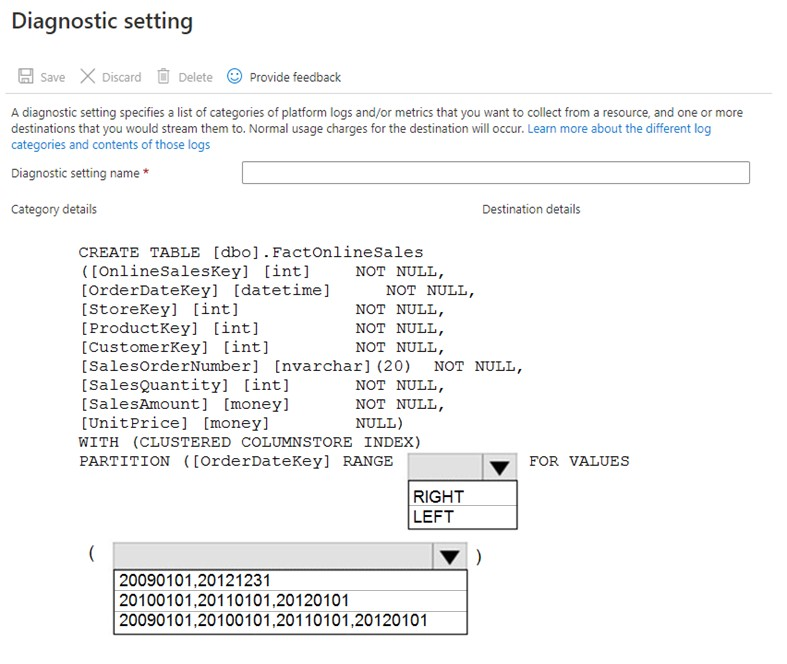Click the Provide feedback smiley icon
This screenshot has width=787, height=664.
point(234,76)
